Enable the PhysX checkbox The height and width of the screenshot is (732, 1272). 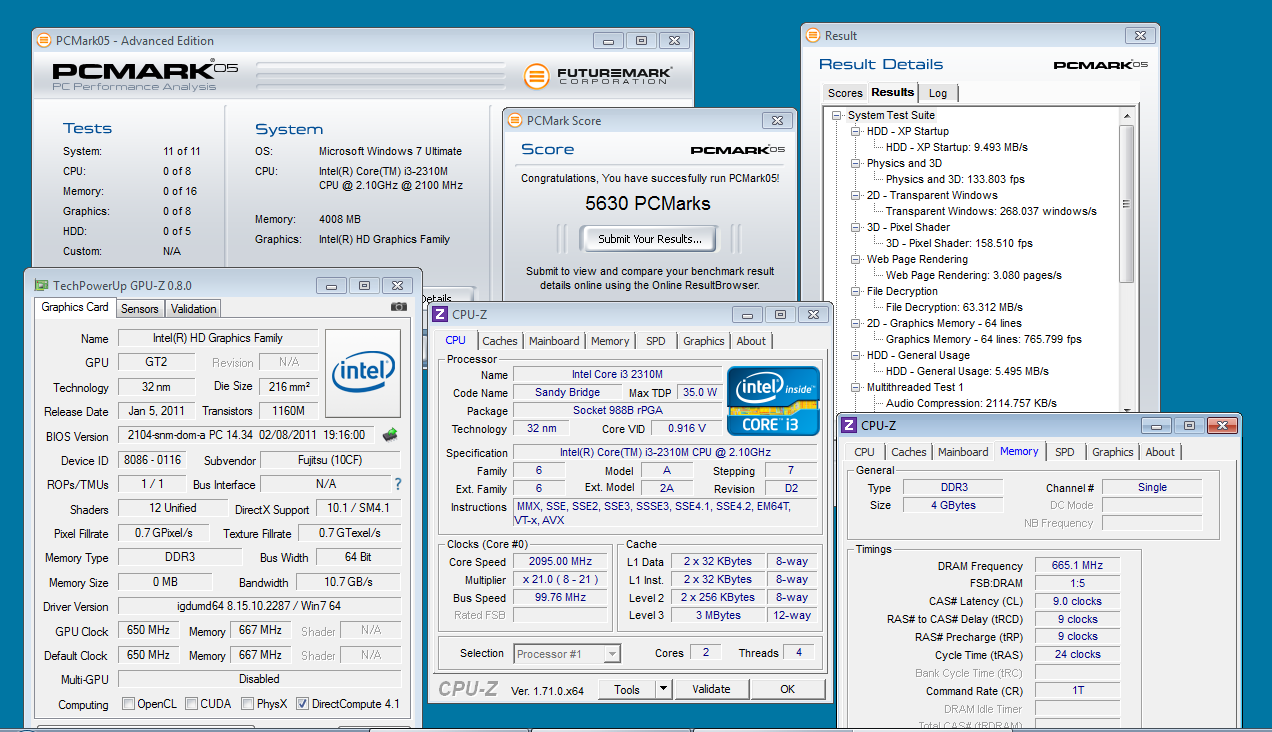pos(247,704)
